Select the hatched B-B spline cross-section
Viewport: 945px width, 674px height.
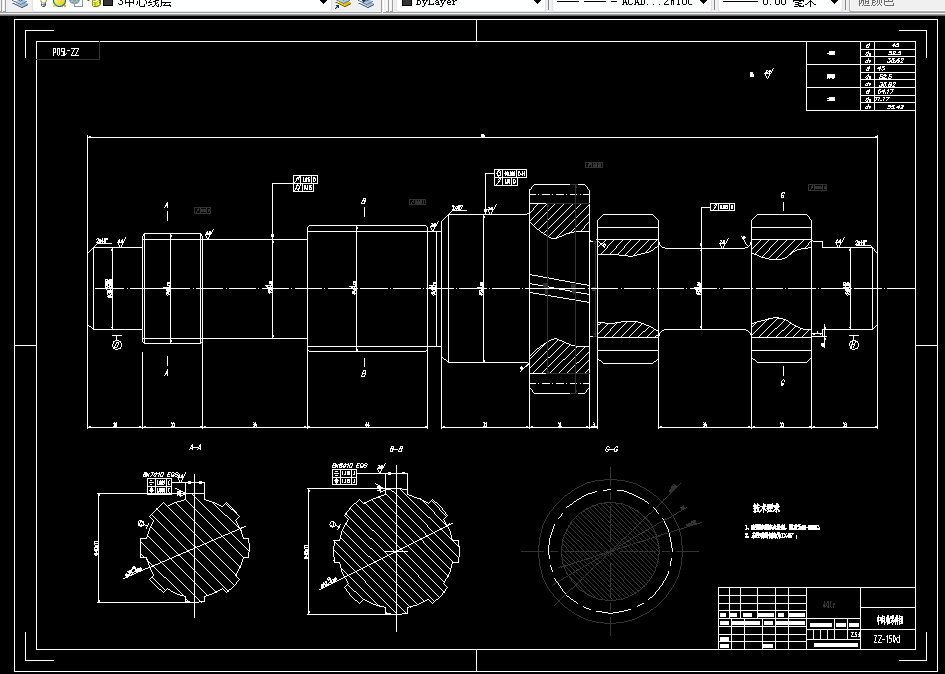point(396,550)
